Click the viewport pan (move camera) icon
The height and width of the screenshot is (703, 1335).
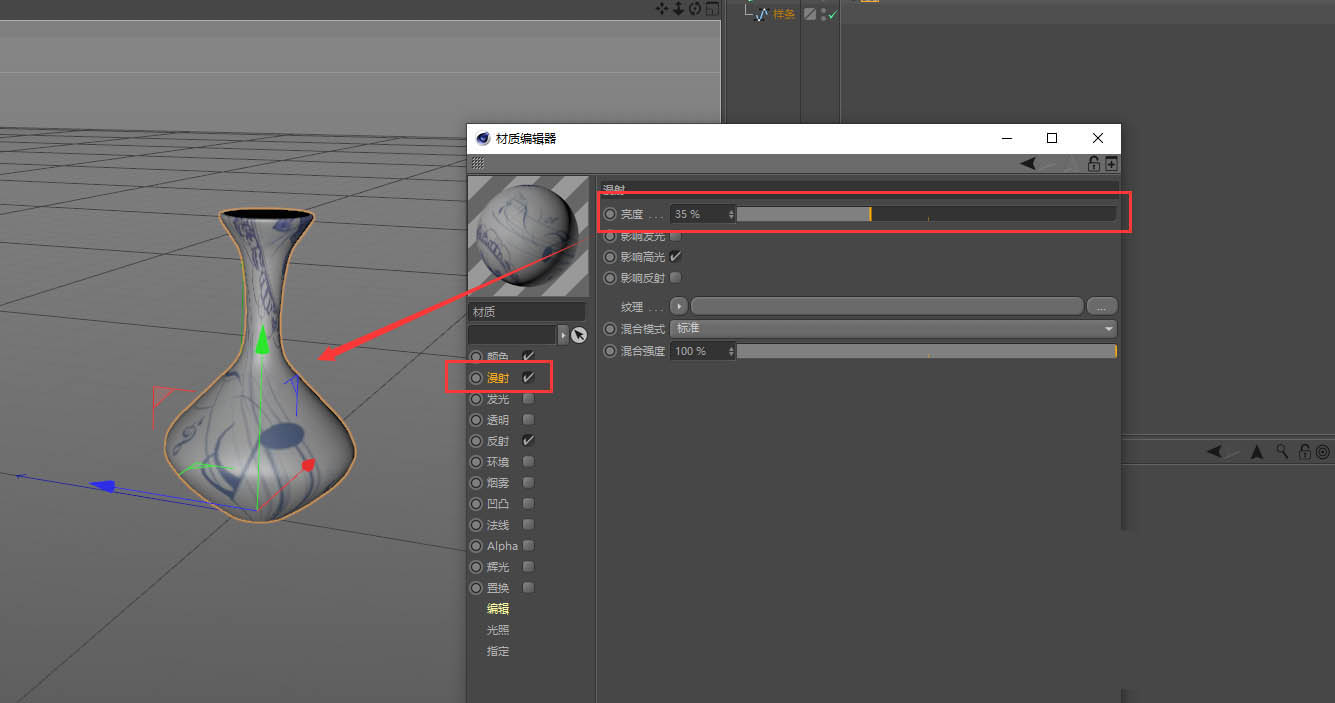[x=662, y=8]
